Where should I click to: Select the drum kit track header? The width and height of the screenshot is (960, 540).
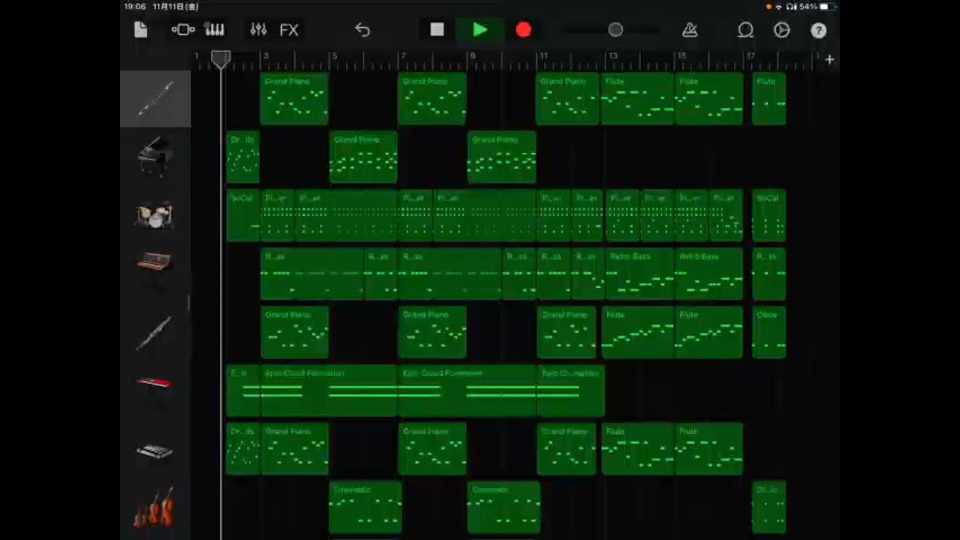coord(156,215)
